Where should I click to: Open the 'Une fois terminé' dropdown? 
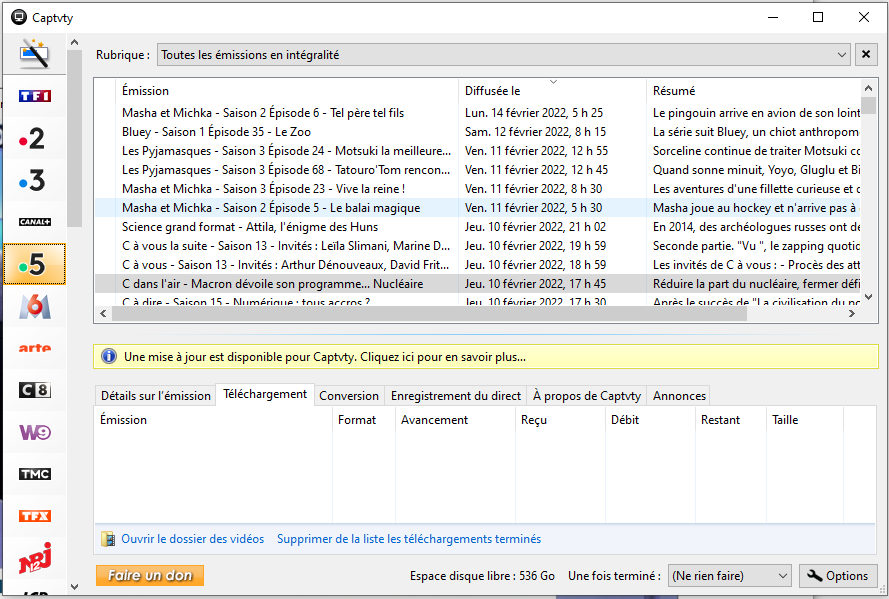point(730,576)
